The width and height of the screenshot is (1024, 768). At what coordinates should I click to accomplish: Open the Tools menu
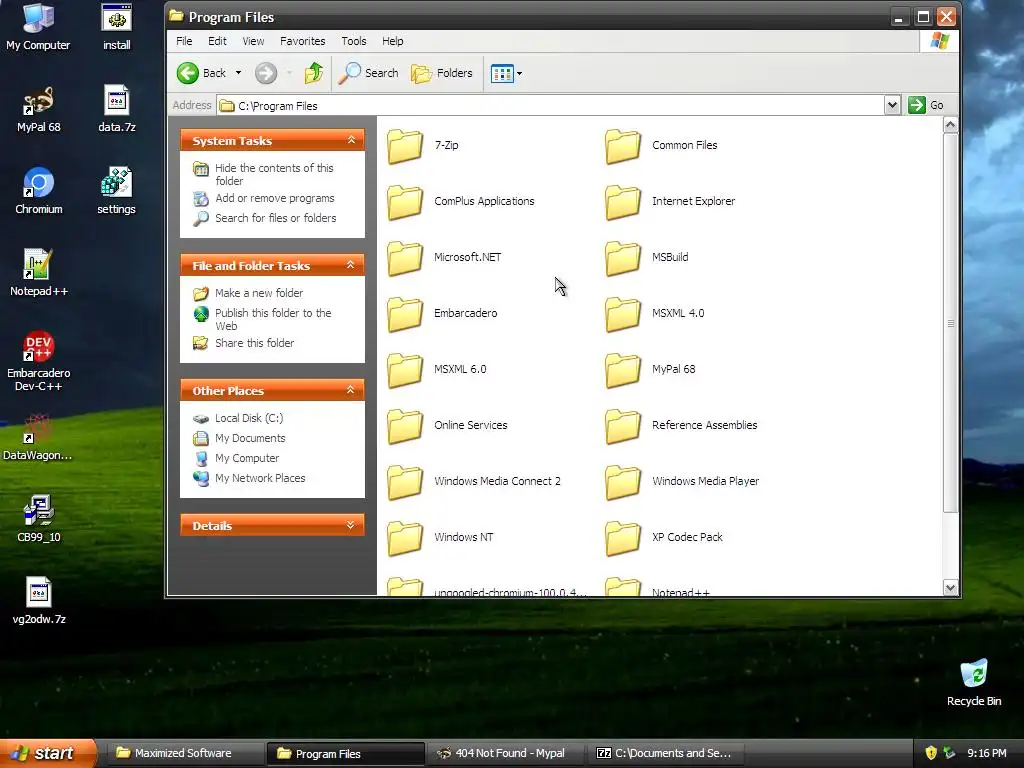[x=354, y=41]
